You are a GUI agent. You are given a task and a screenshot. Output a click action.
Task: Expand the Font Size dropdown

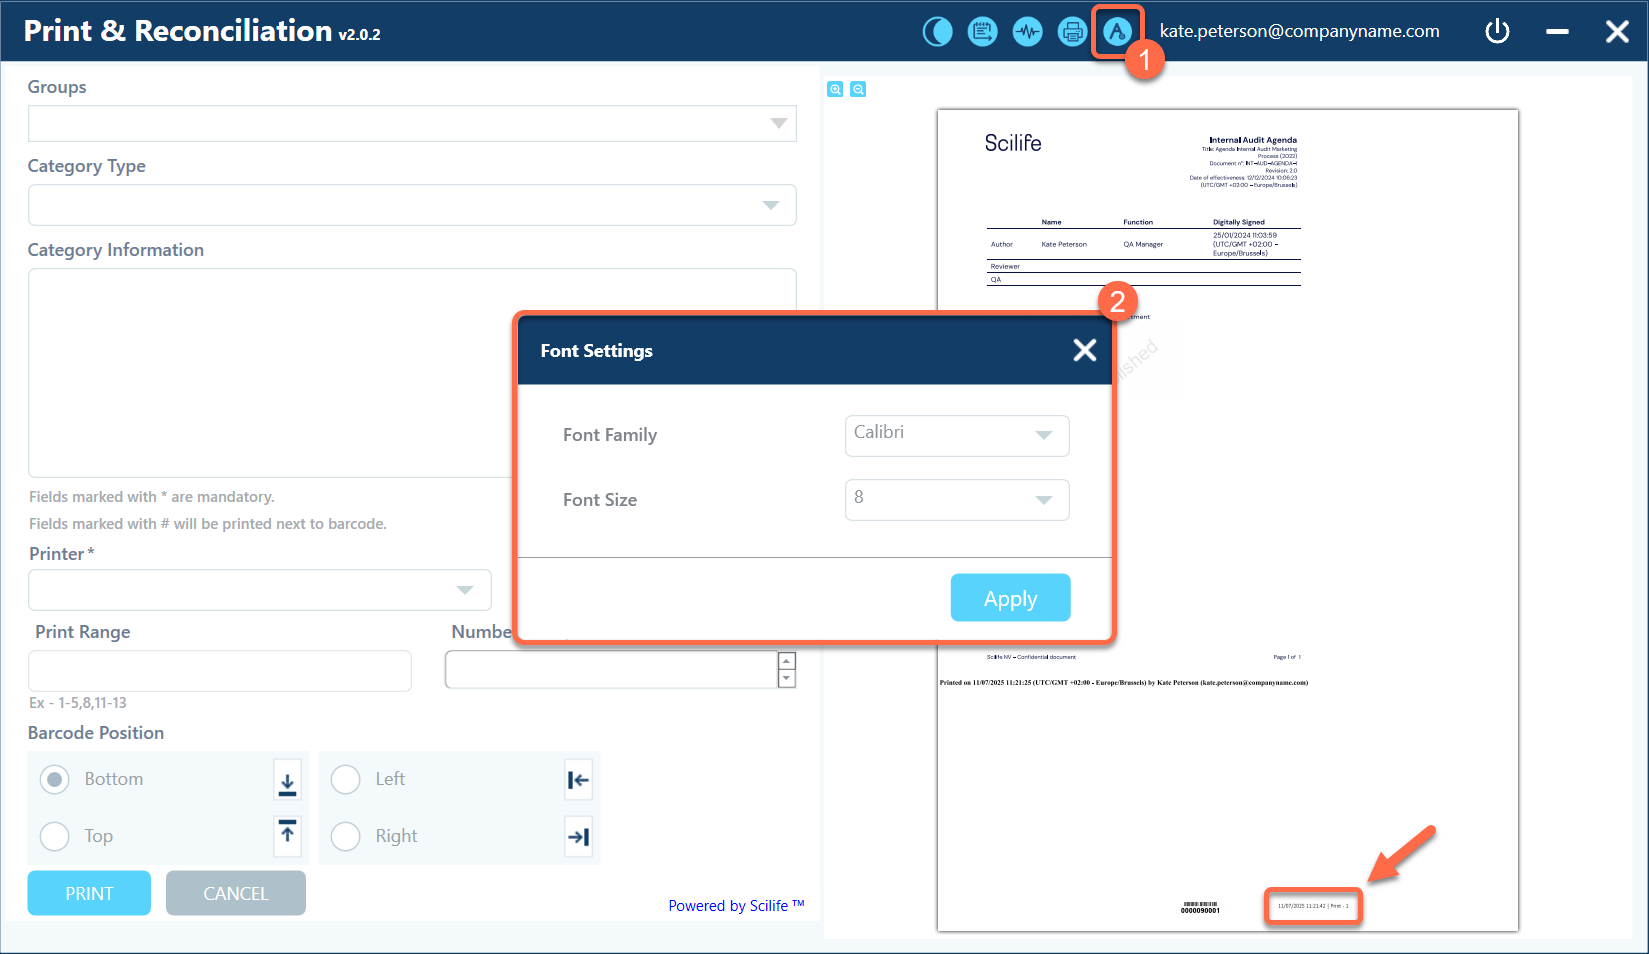click(x=957, y=500)
